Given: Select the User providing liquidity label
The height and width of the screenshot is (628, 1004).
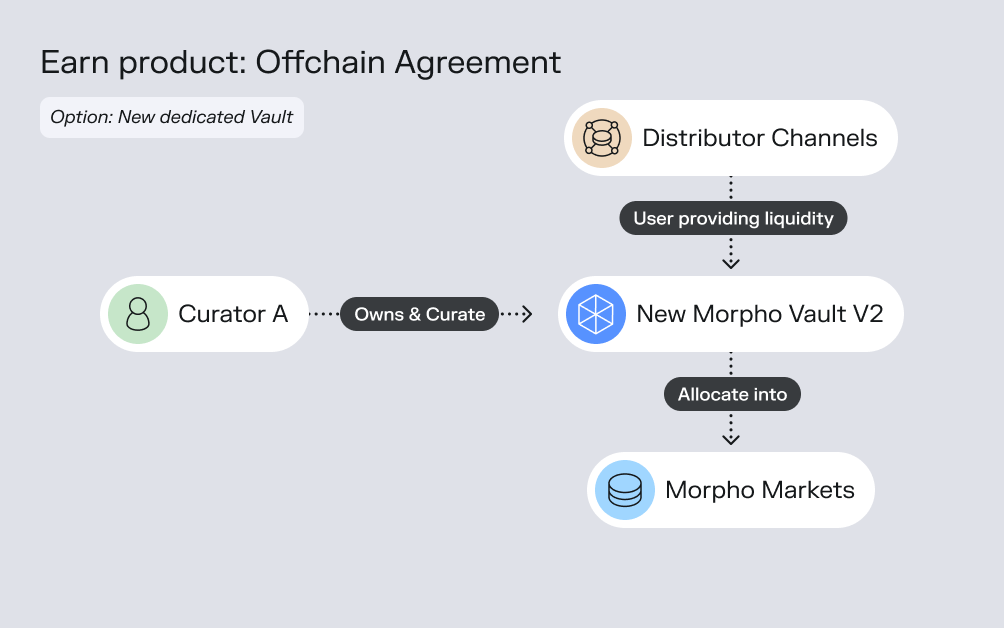Looking at the screenshot, I should pyautogui.click(x=733, y=218).
